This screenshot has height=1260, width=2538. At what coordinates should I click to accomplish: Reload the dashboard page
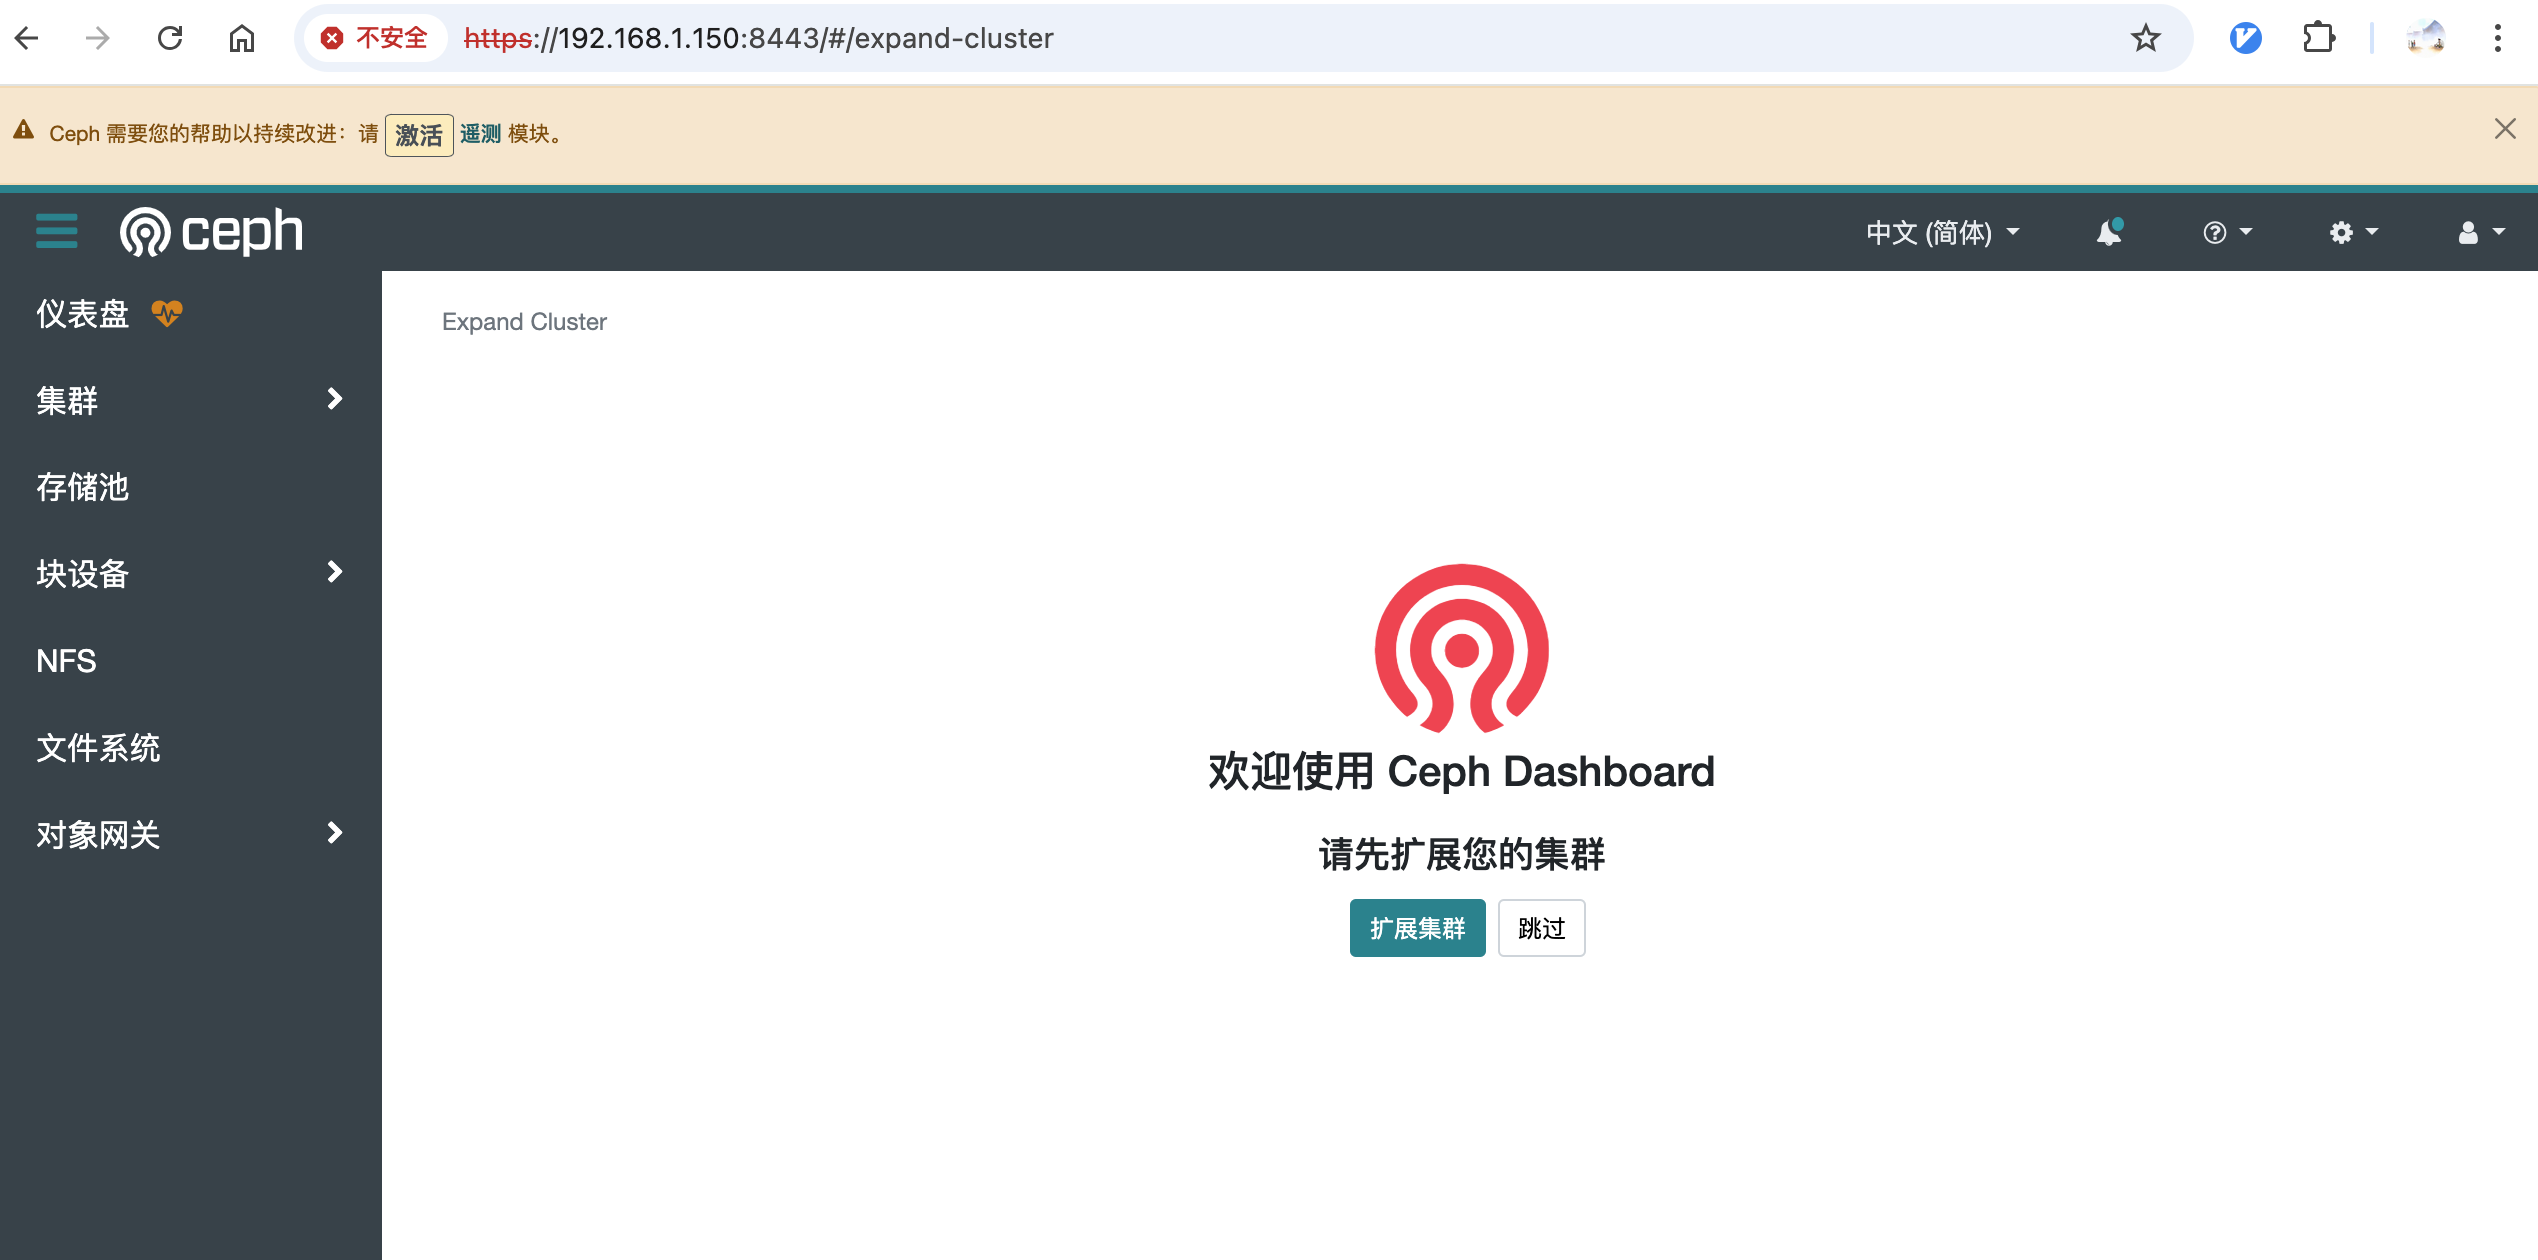pos(170,38)
